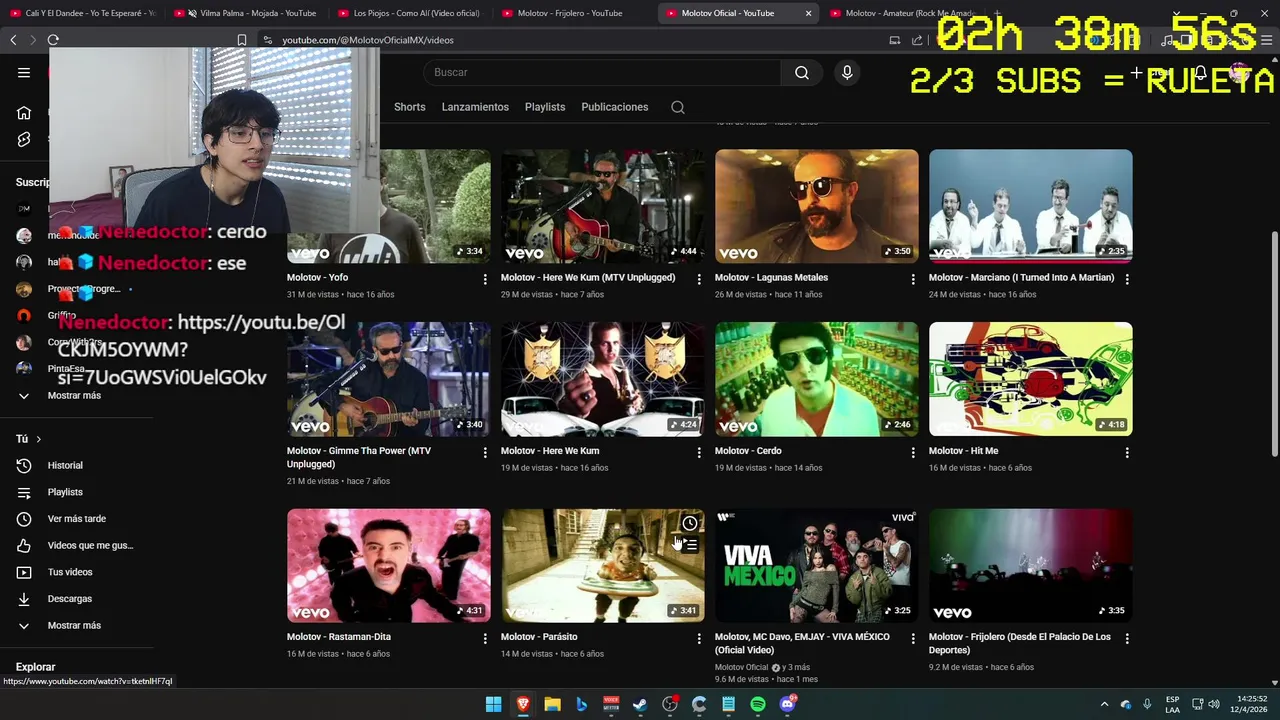Image resolution: width=1280 pixels, height=720 pixels.
Task: Switch to Vilma Palma - Mojada browser tab
Action: (x=249, y=13)
